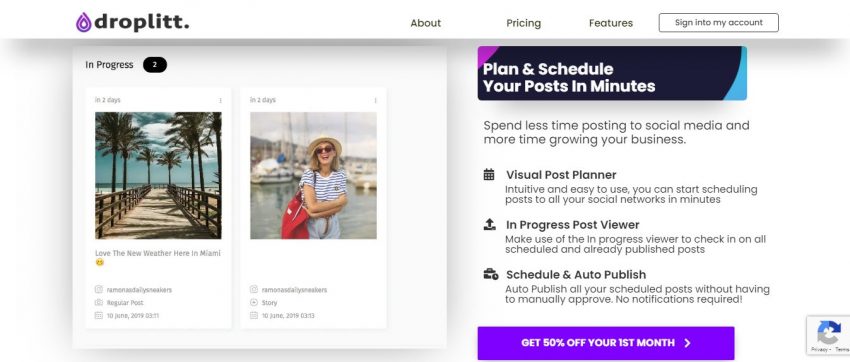Open the woman at marina thumbnail
The height and width of the screenshot is (362, 850).
(x=313, y=176)
